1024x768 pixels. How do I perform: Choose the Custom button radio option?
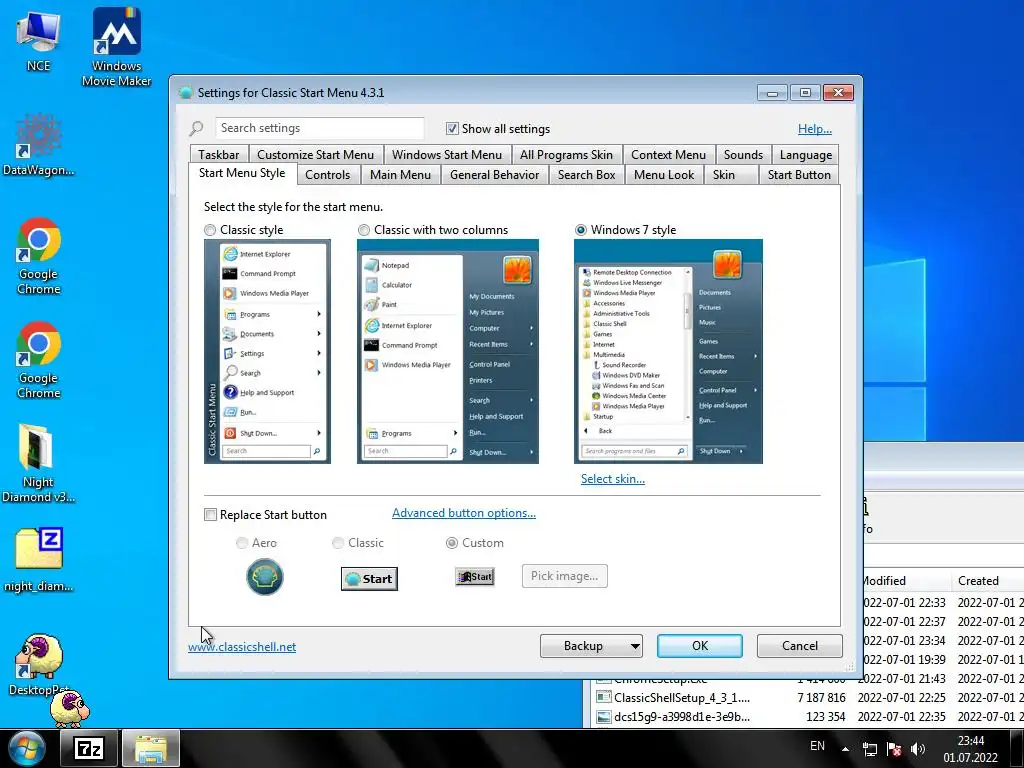coord(451,543)
